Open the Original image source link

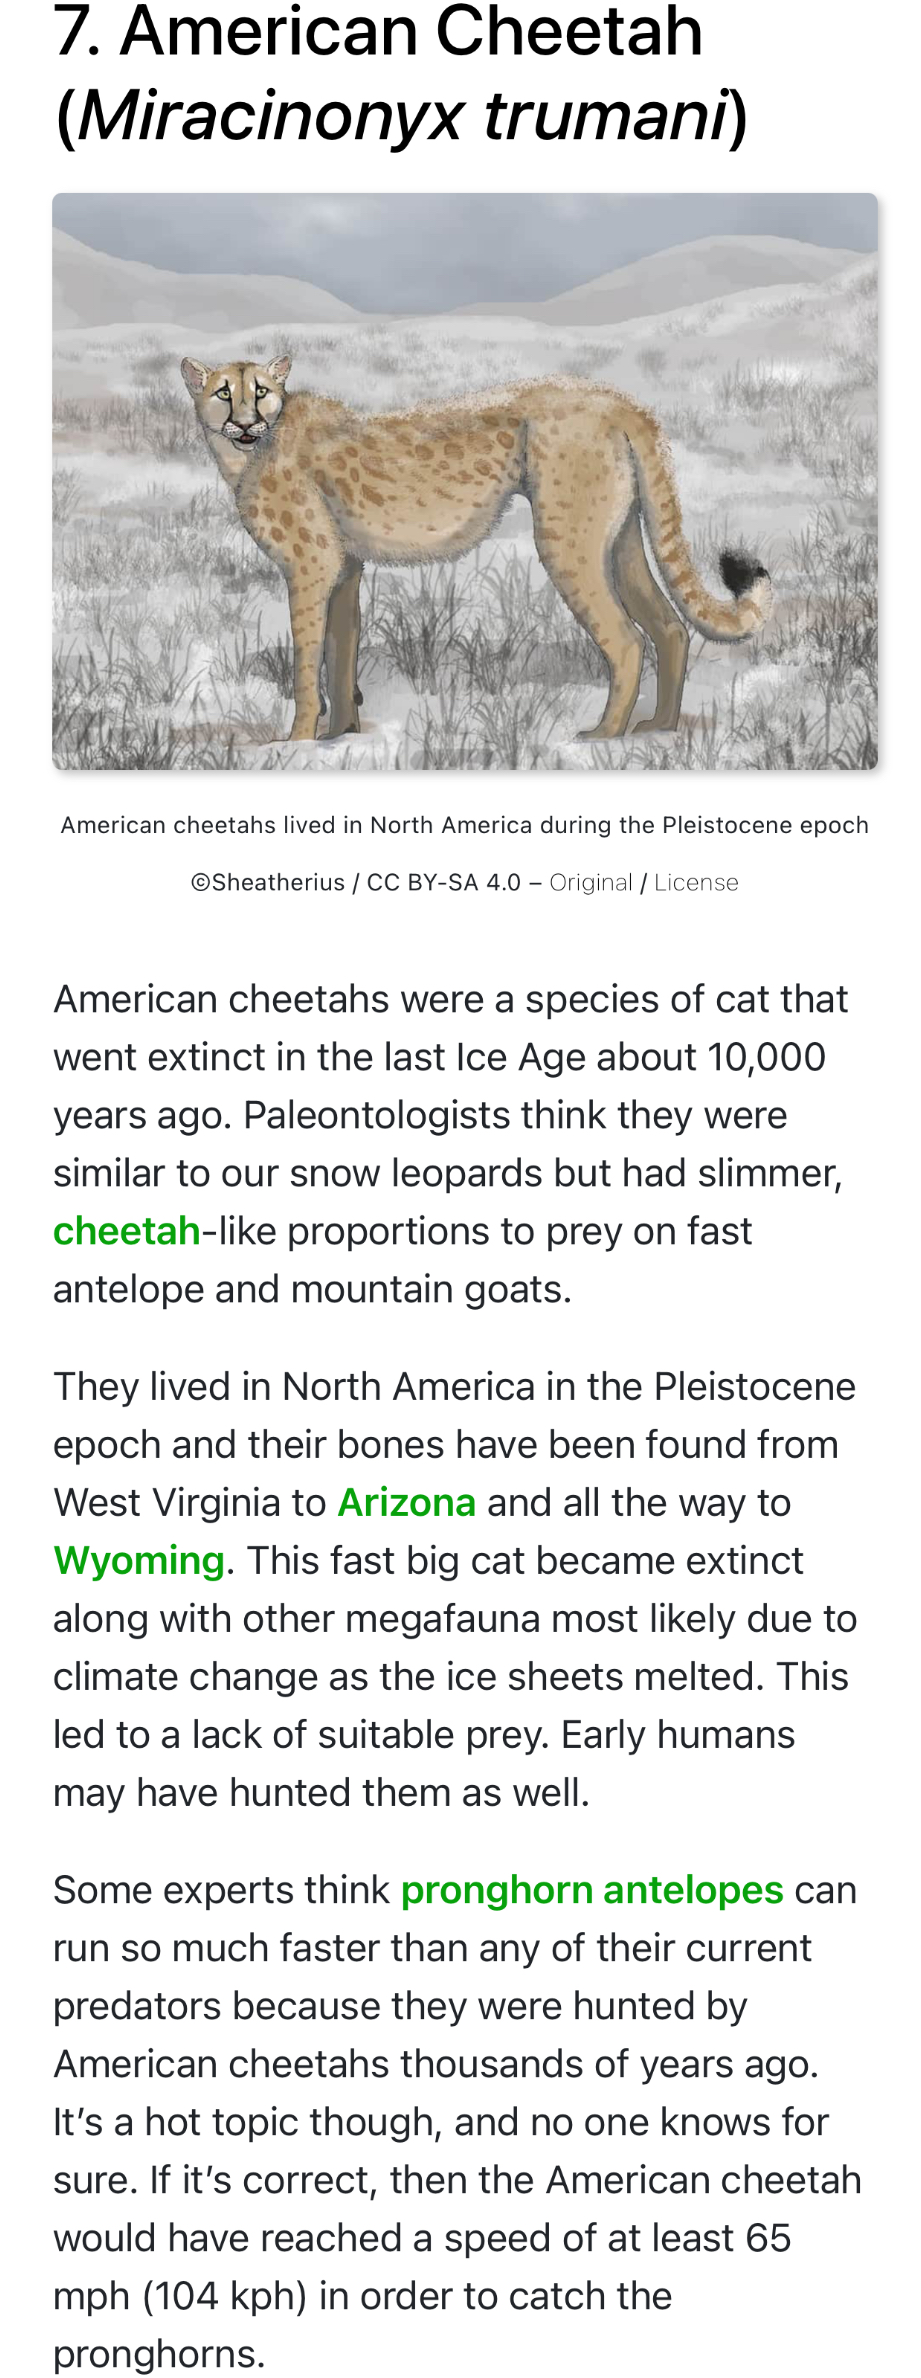(x=591, y=883)
